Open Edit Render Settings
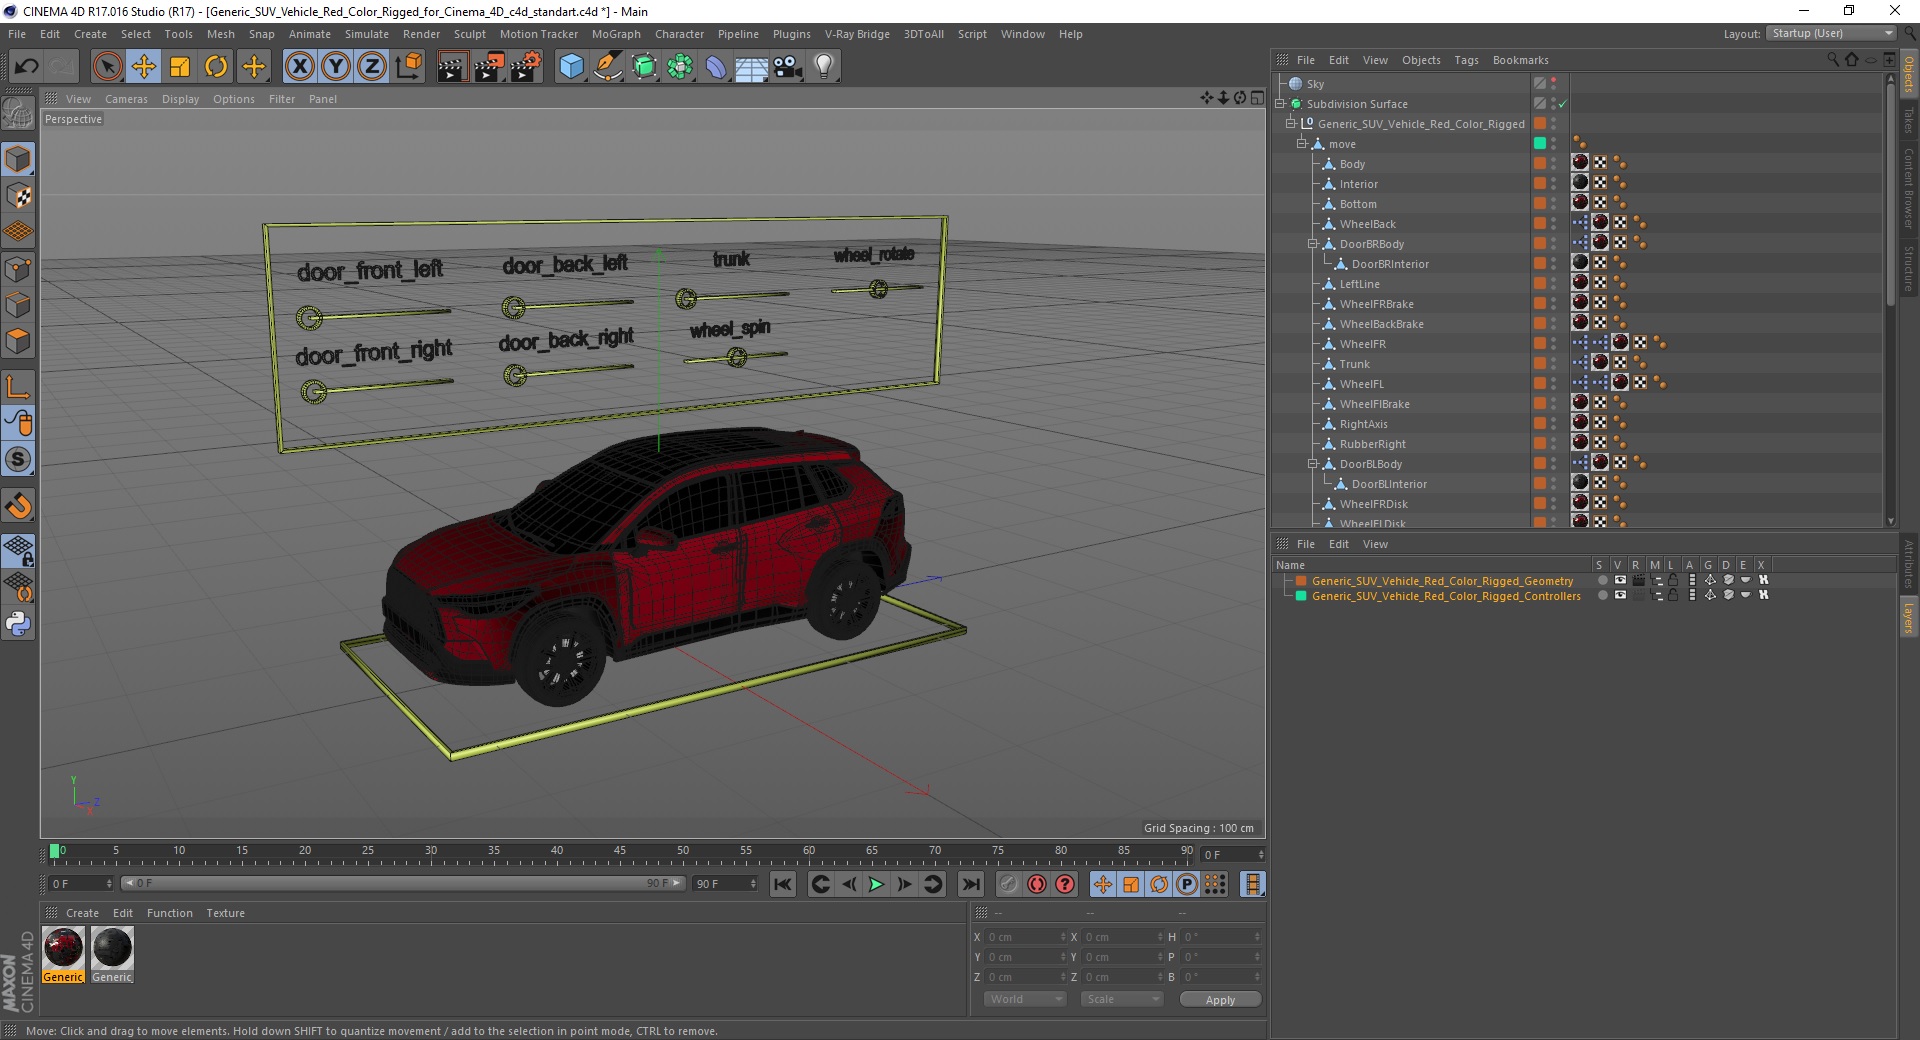Viewport: 1920px width, 1040px height. coord(526,66)
